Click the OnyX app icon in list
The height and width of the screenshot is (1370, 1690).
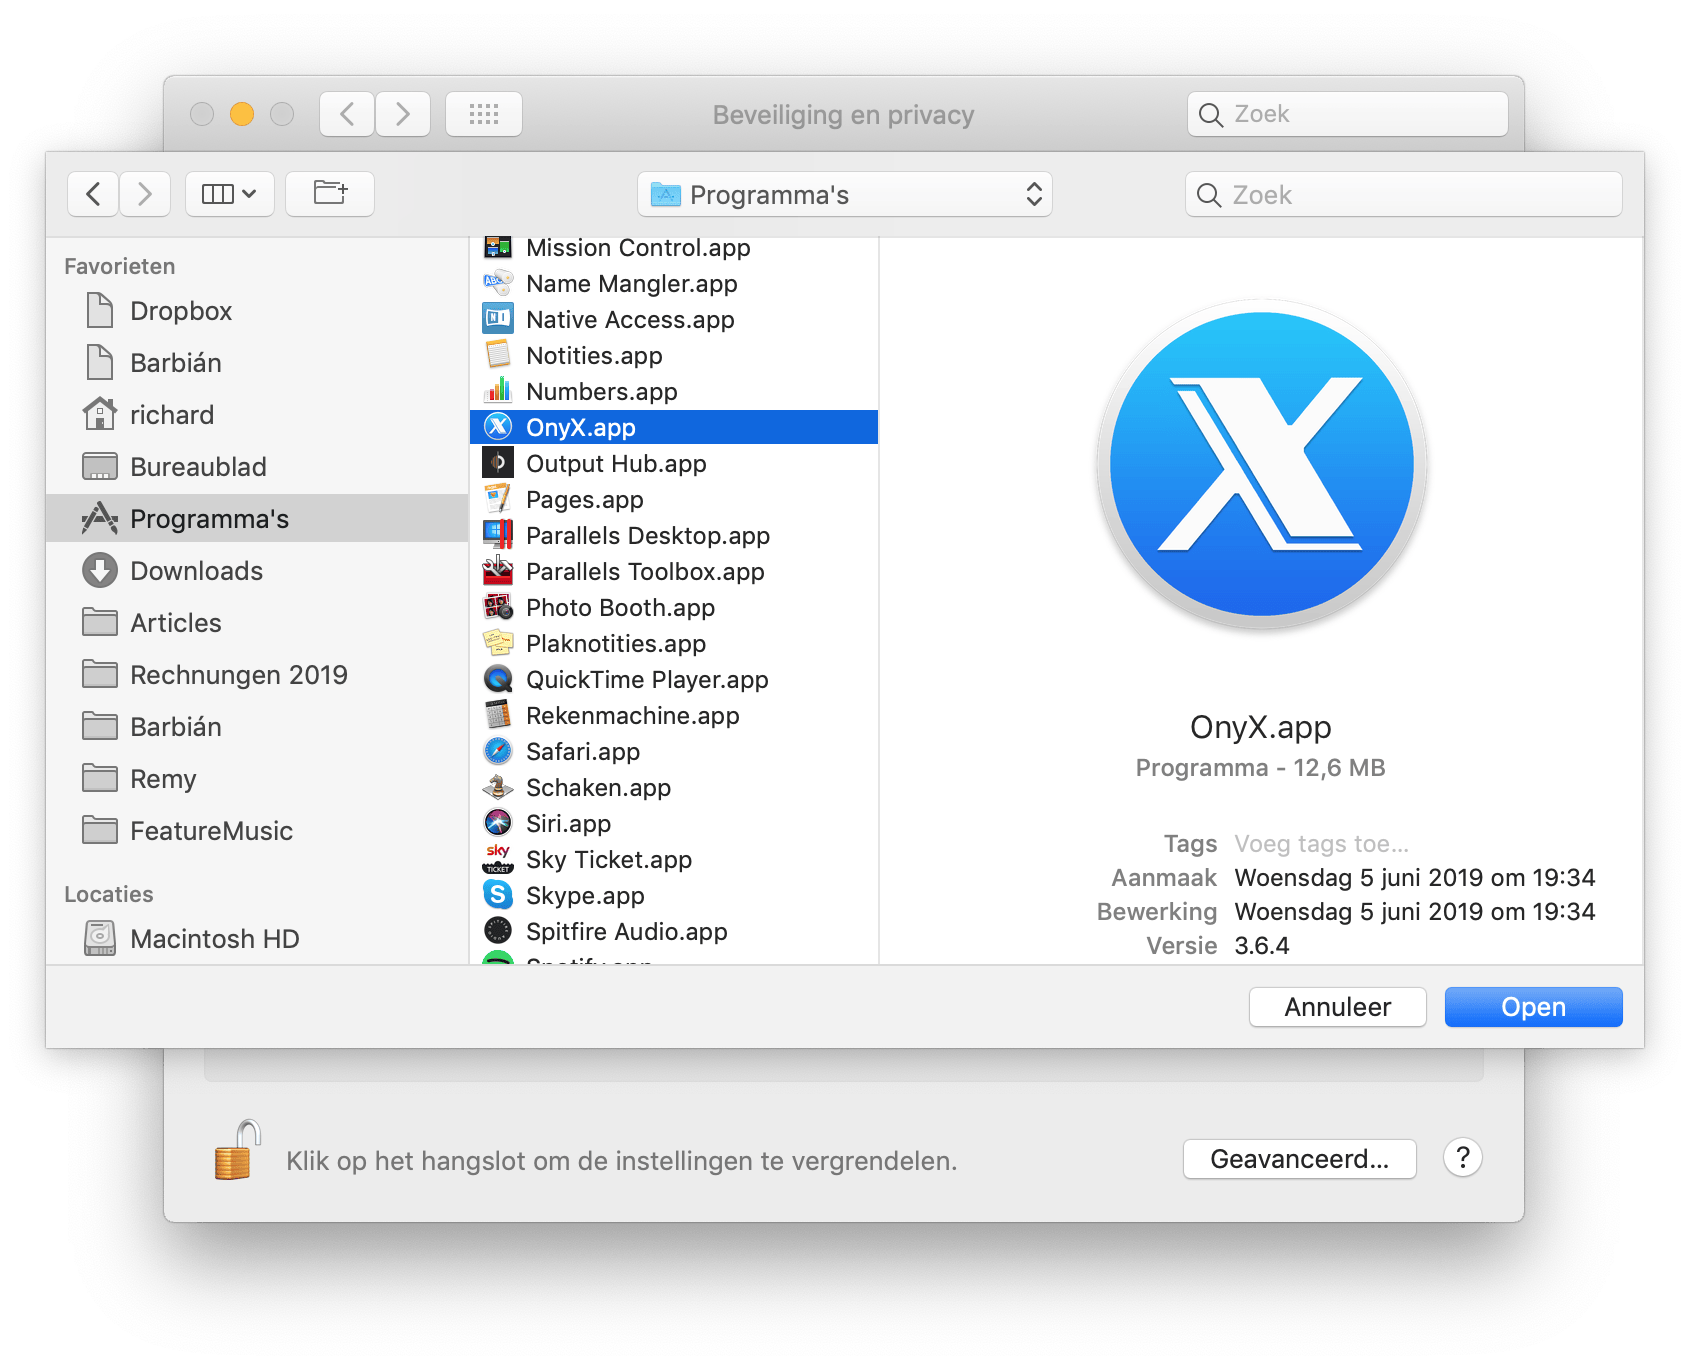pos(498,427)
